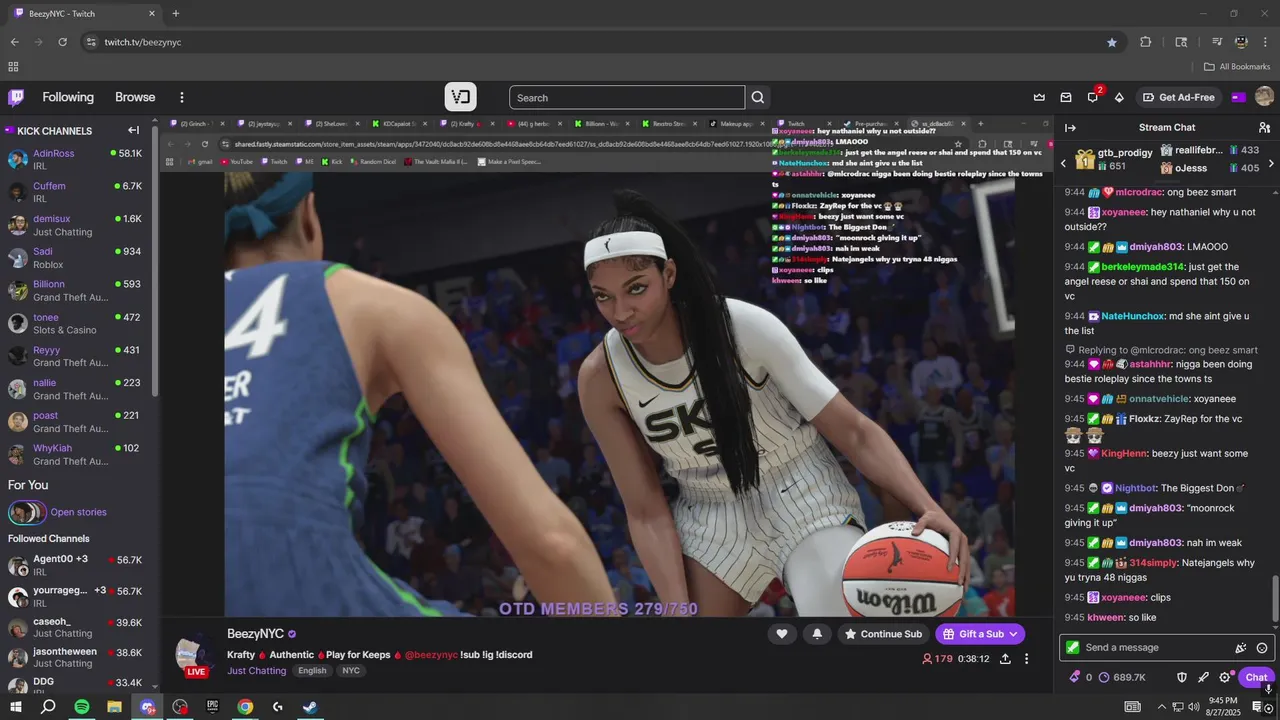Image resolution: width=1280 pixels, height=720 pixels.
Task: Open the Whispers icon with badge 2
Action: [x=1093, y=97]
